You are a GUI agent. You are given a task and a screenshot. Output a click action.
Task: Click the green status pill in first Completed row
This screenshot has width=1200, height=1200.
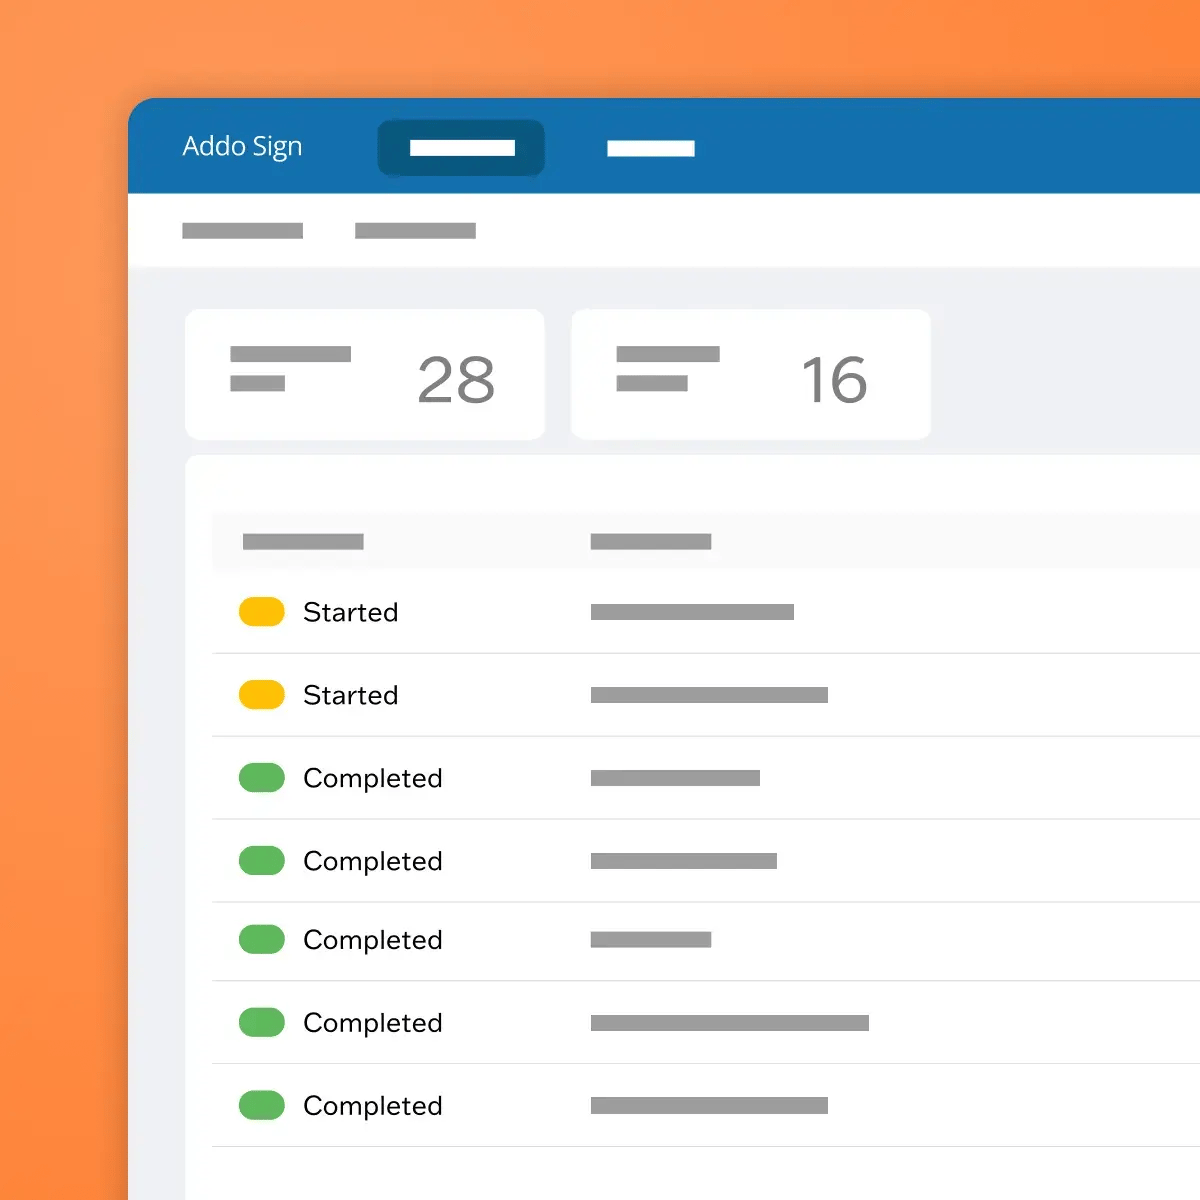point(262,778)
